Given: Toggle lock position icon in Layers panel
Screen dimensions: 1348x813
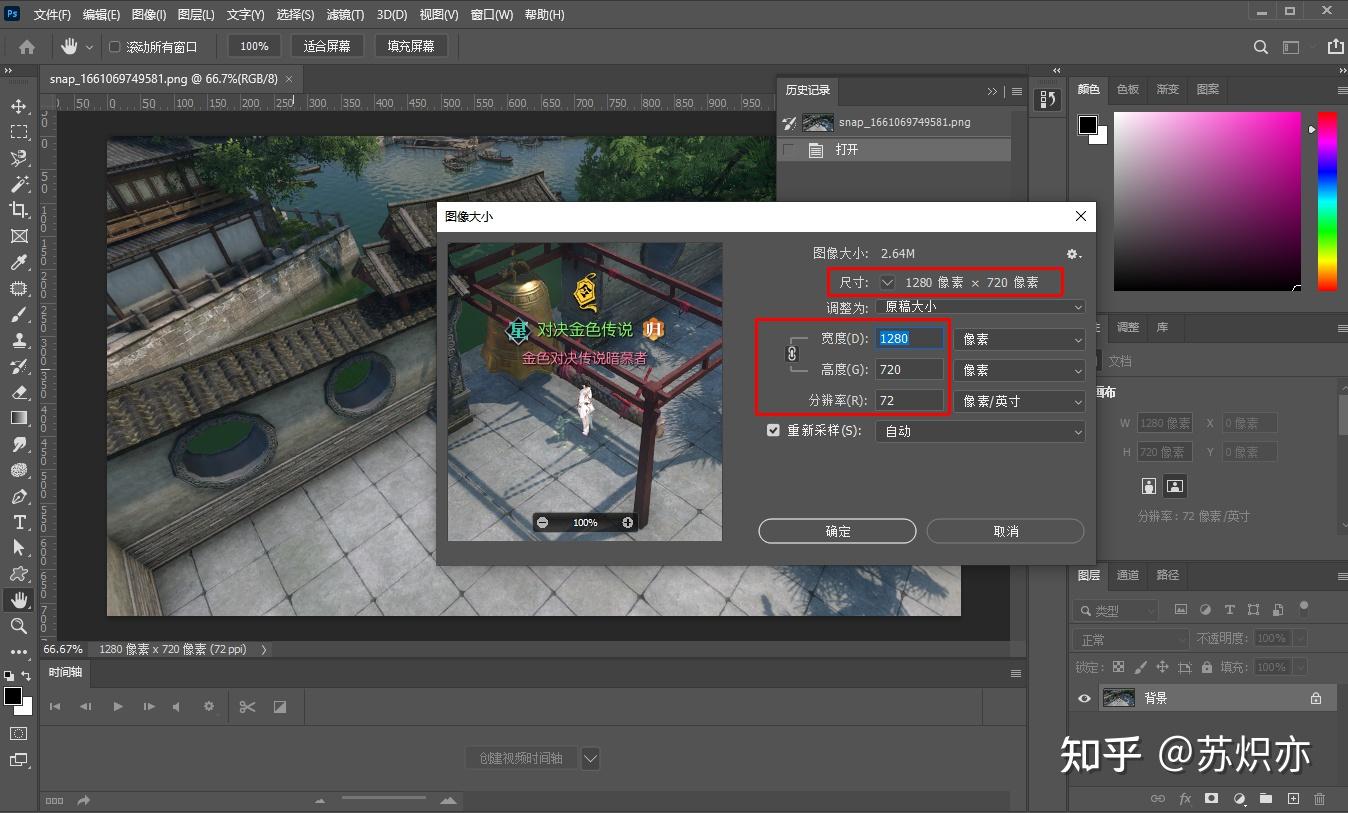Looking at the screenshot, I should (1162, 667).
